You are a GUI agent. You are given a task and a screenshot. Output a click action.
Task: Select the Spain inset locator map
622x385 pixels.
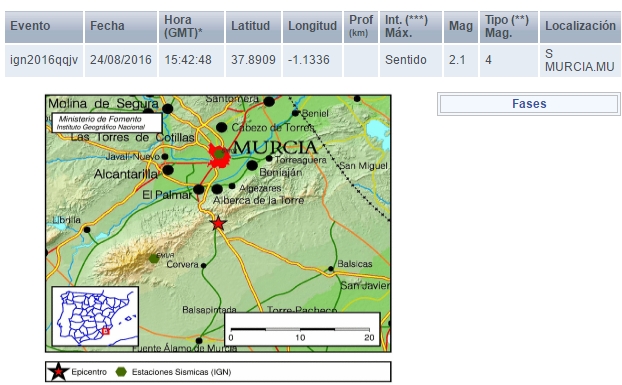click(x=95, y=316)
